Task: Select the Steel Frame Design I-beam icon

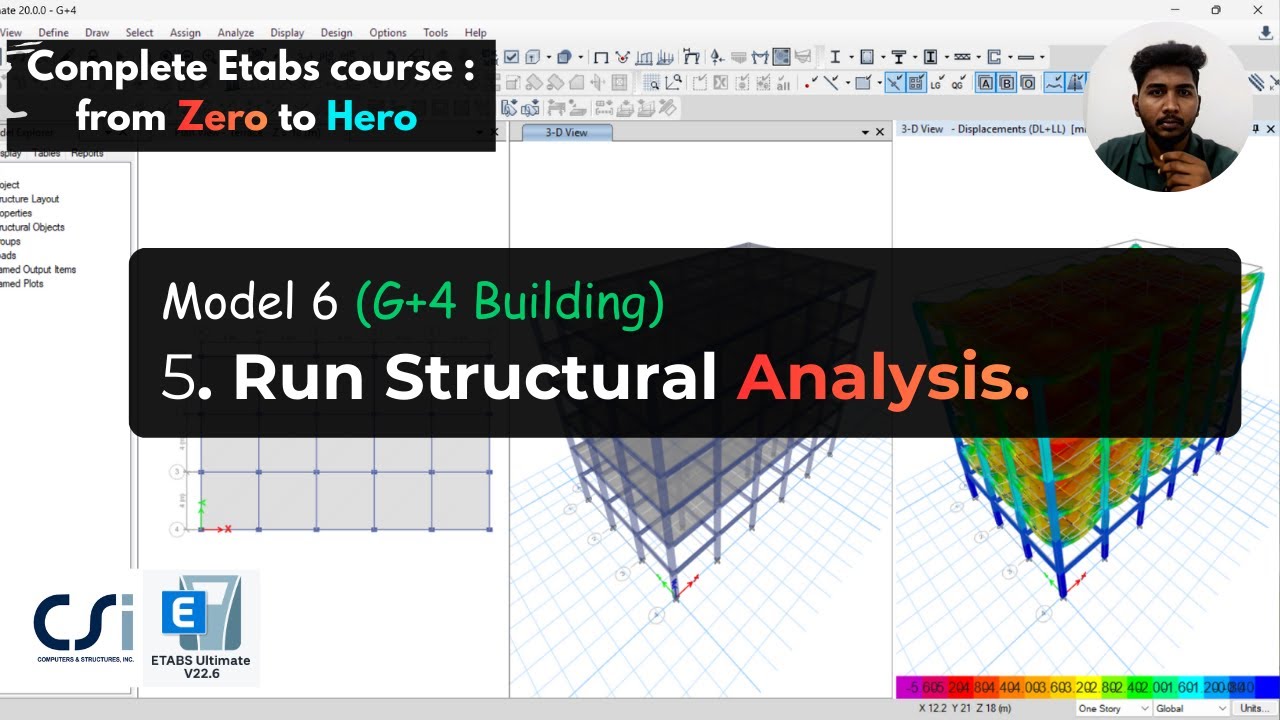Action: coord(836,57)
